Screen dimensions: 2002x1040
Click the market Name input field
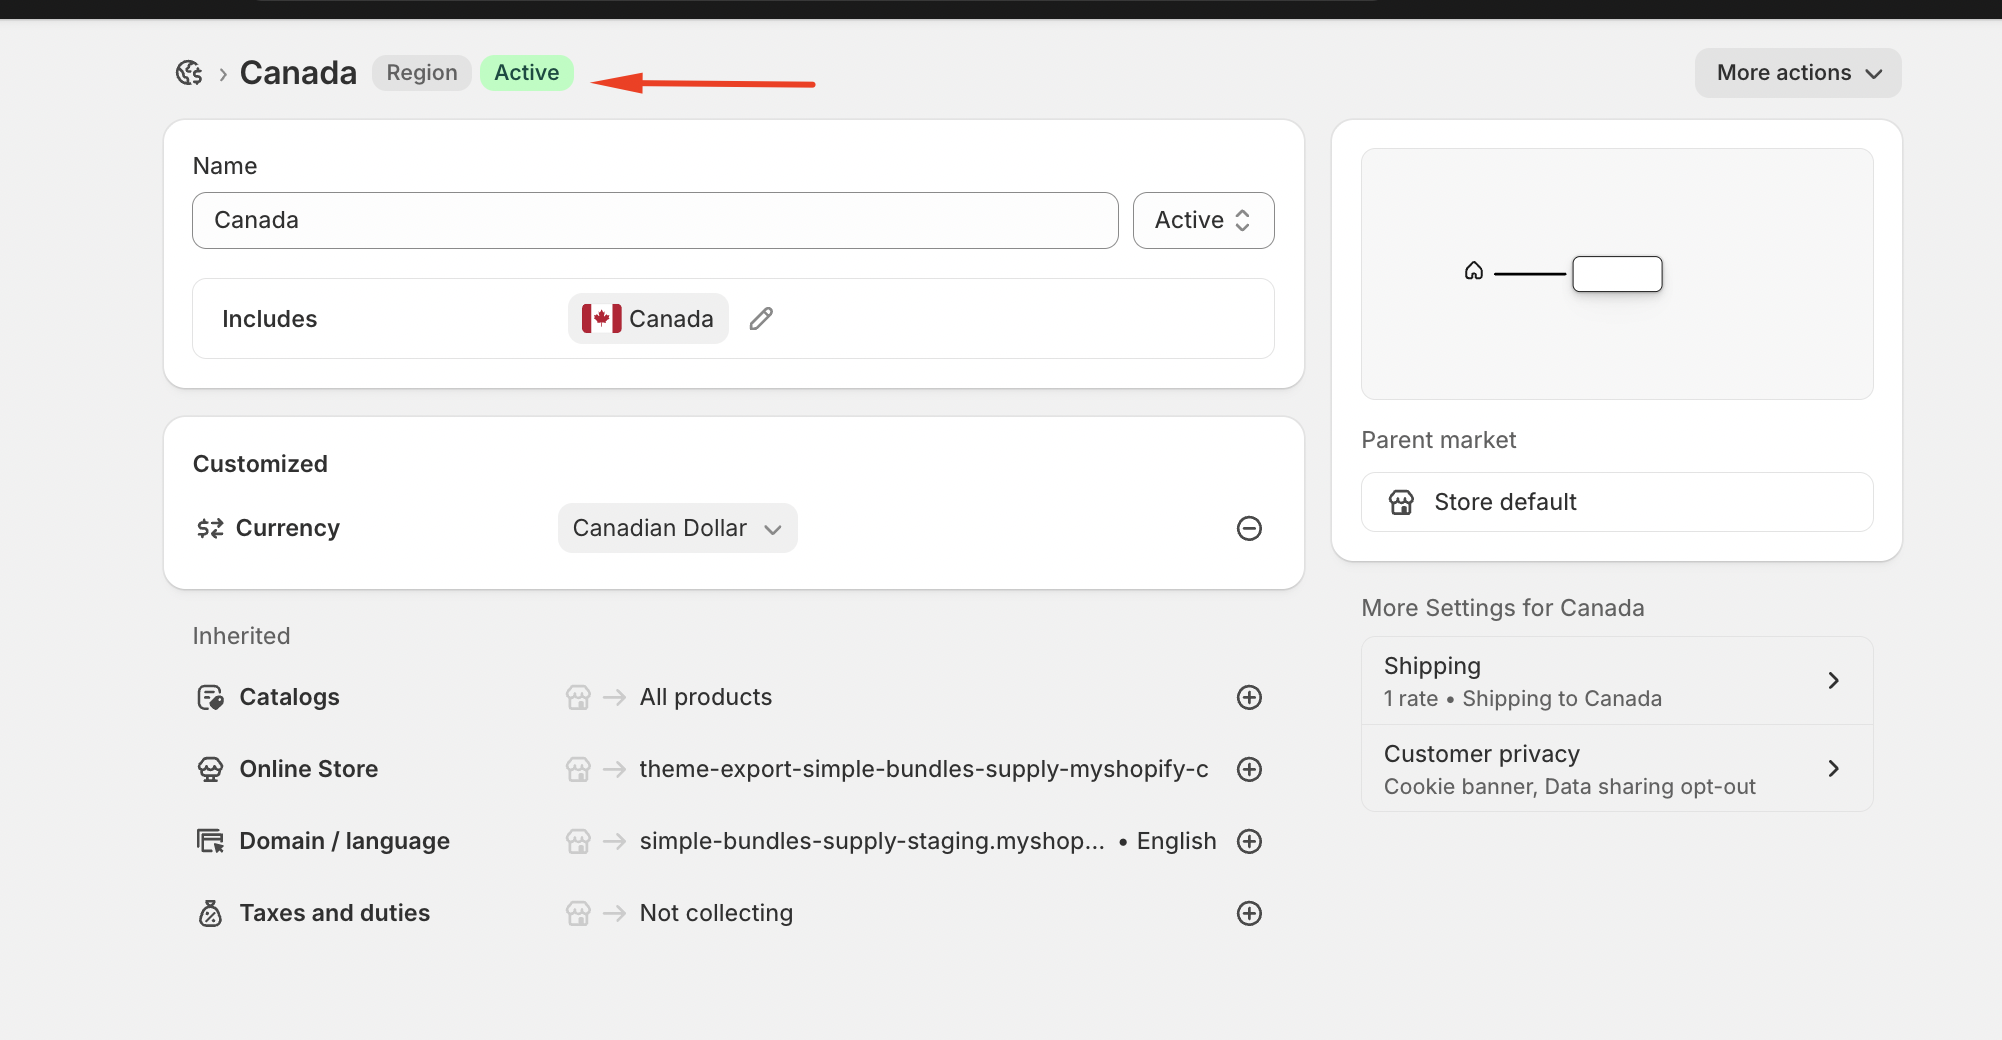655,220
